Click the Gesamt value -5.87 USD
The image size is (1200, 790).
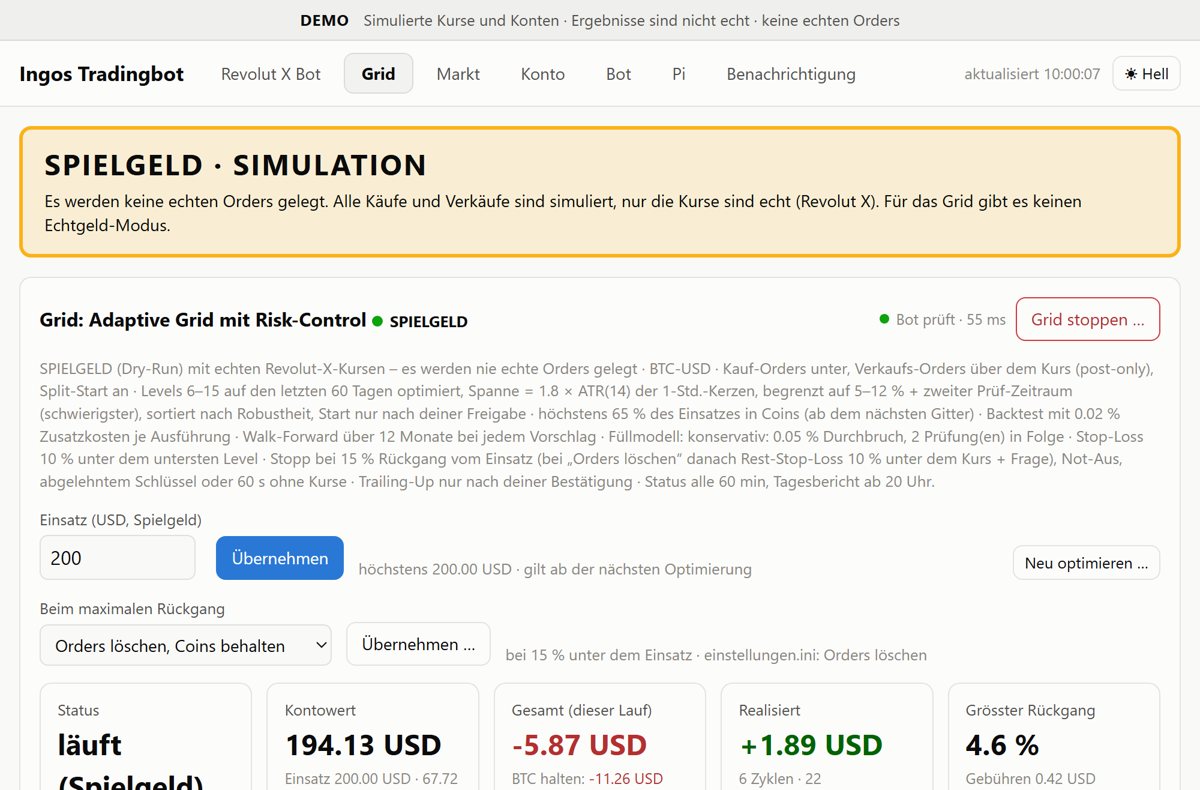point(579,745)
